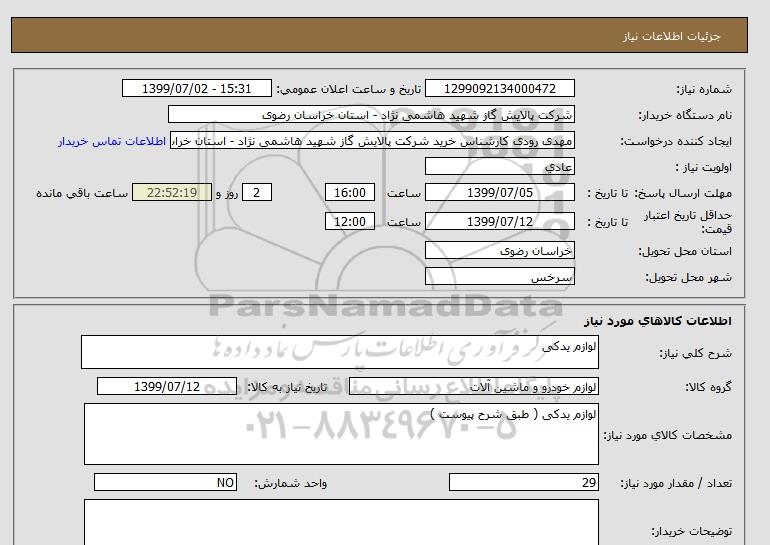This screenshot has width=770, height=545.
Task: Click the label اولویت نیاز
Action: click(704, 167)
